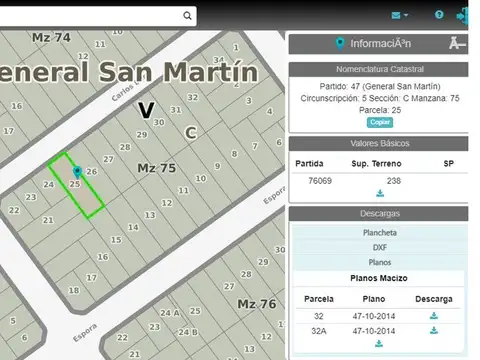Click the Descargas panel header

click(378, 214)
